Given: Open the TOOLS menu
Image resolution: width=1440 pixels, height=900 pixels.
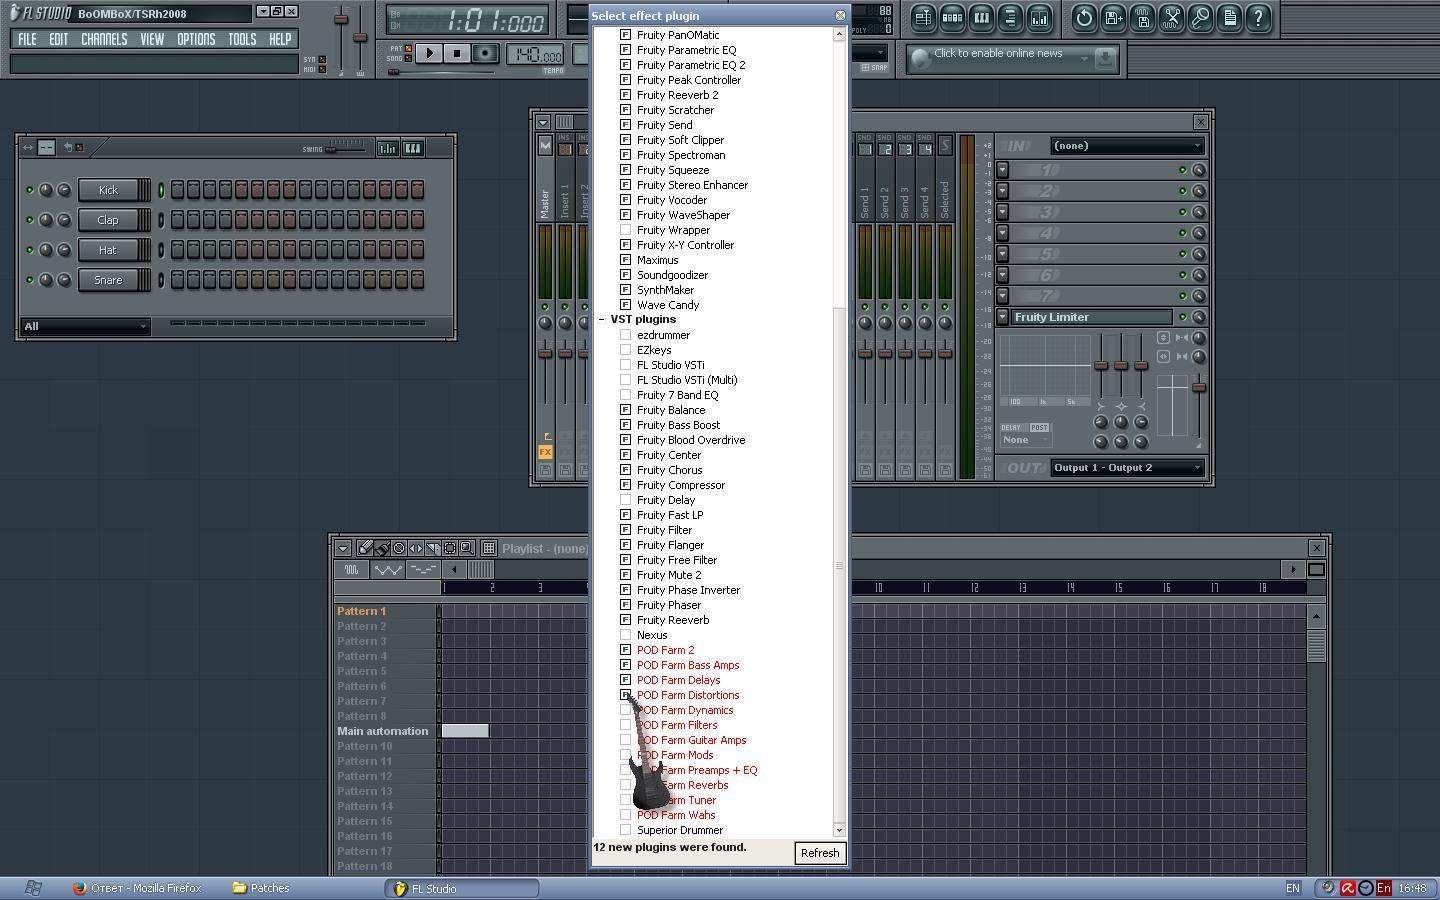Looking at the screenshot, I should tap(242, 39).
